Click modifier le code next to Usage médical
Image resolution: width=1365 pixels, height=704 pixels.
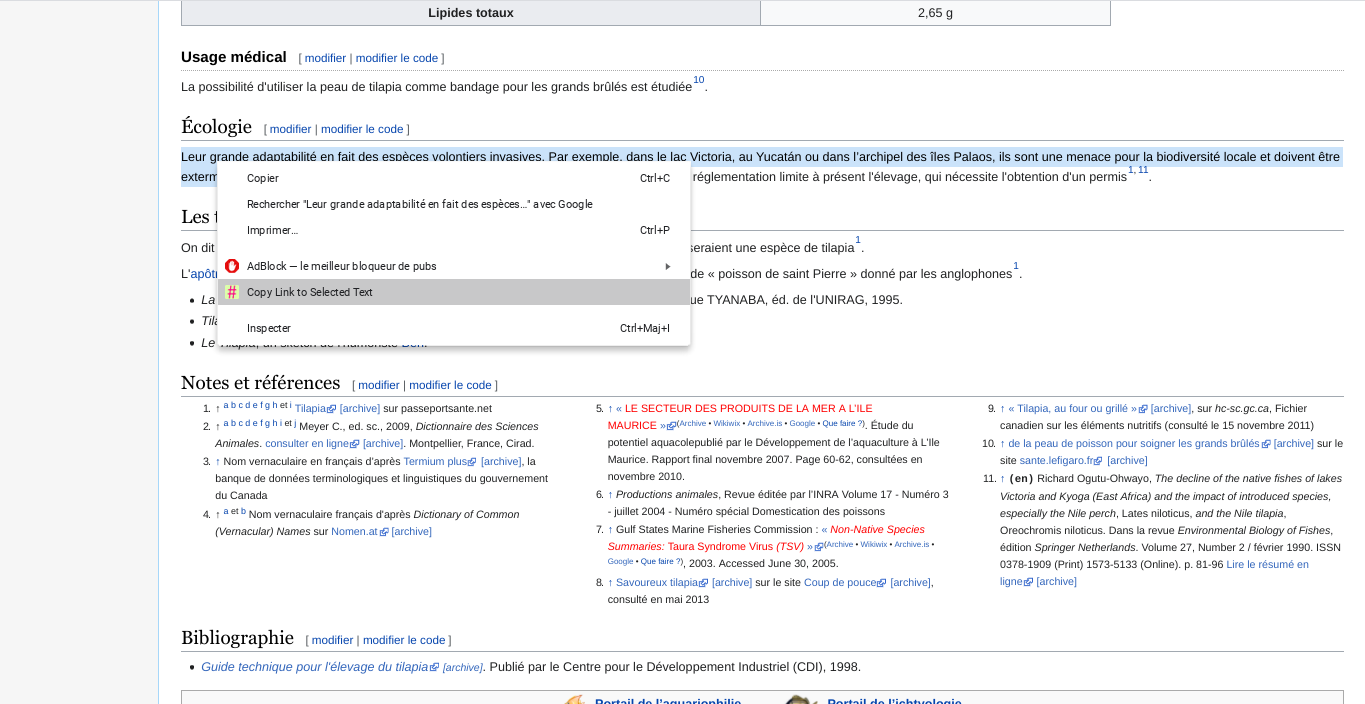tap(397, 58)
